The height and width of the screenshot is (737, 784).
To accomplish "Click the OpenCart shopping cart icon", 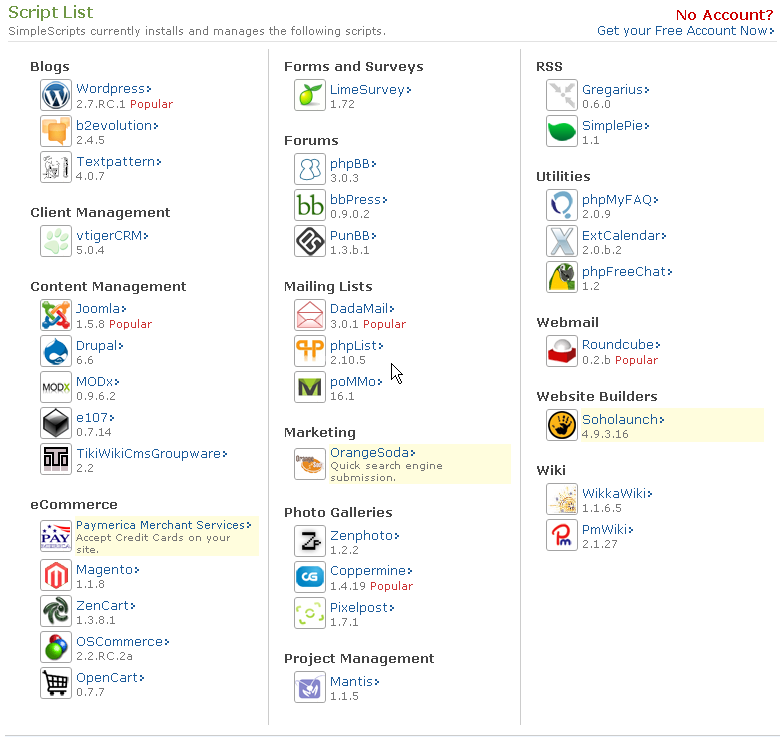I will (x=56, y=683).
